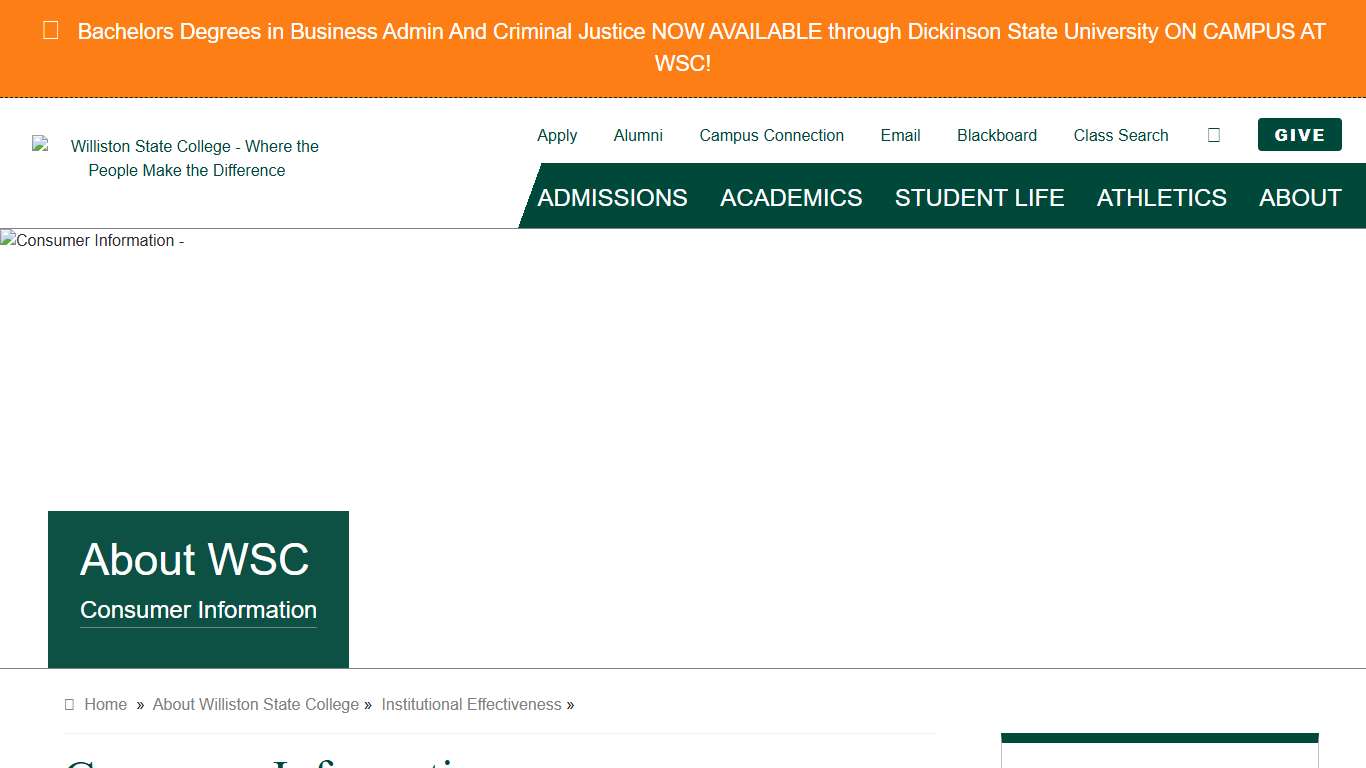Open the site search icon

coord(1213,135)
